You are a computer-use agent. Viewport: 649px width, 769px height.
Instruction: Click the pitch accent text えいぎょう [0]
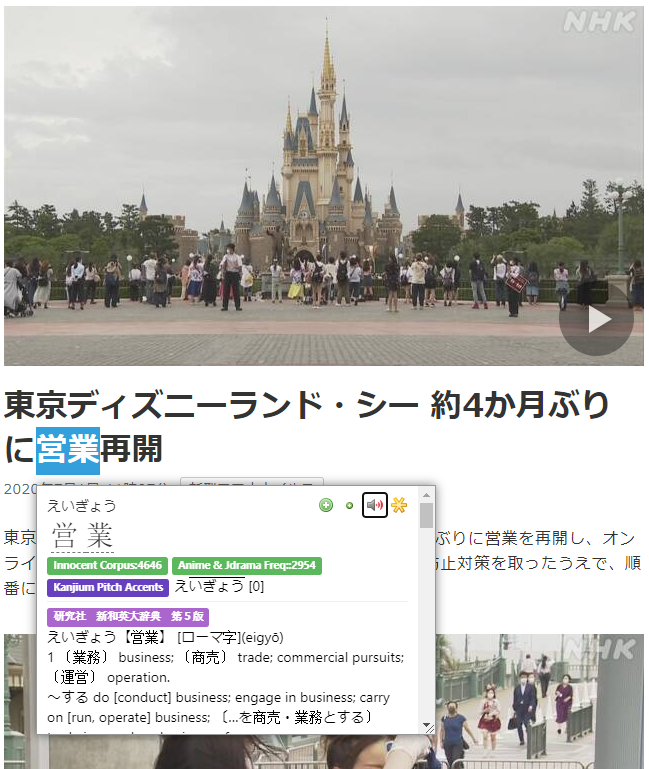pyautogui.click(x=219, y=586)
